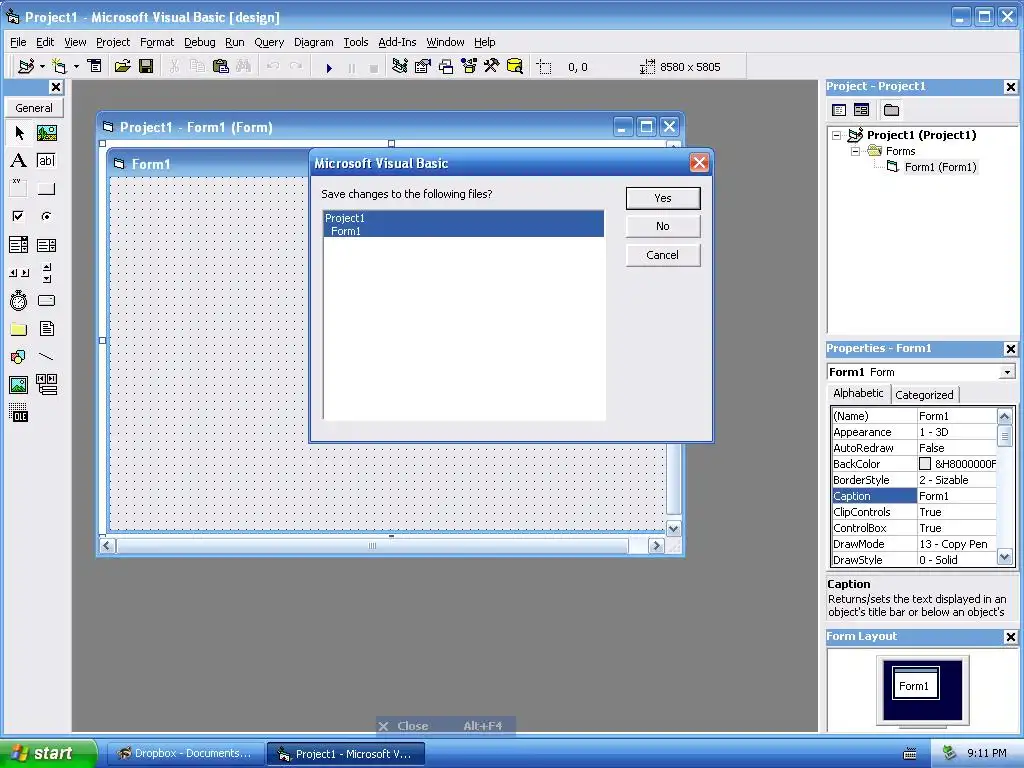Select the Timer tool in the toolbox
The width and height of the screenshot is (1024, 768).
(x=19, y=301)
